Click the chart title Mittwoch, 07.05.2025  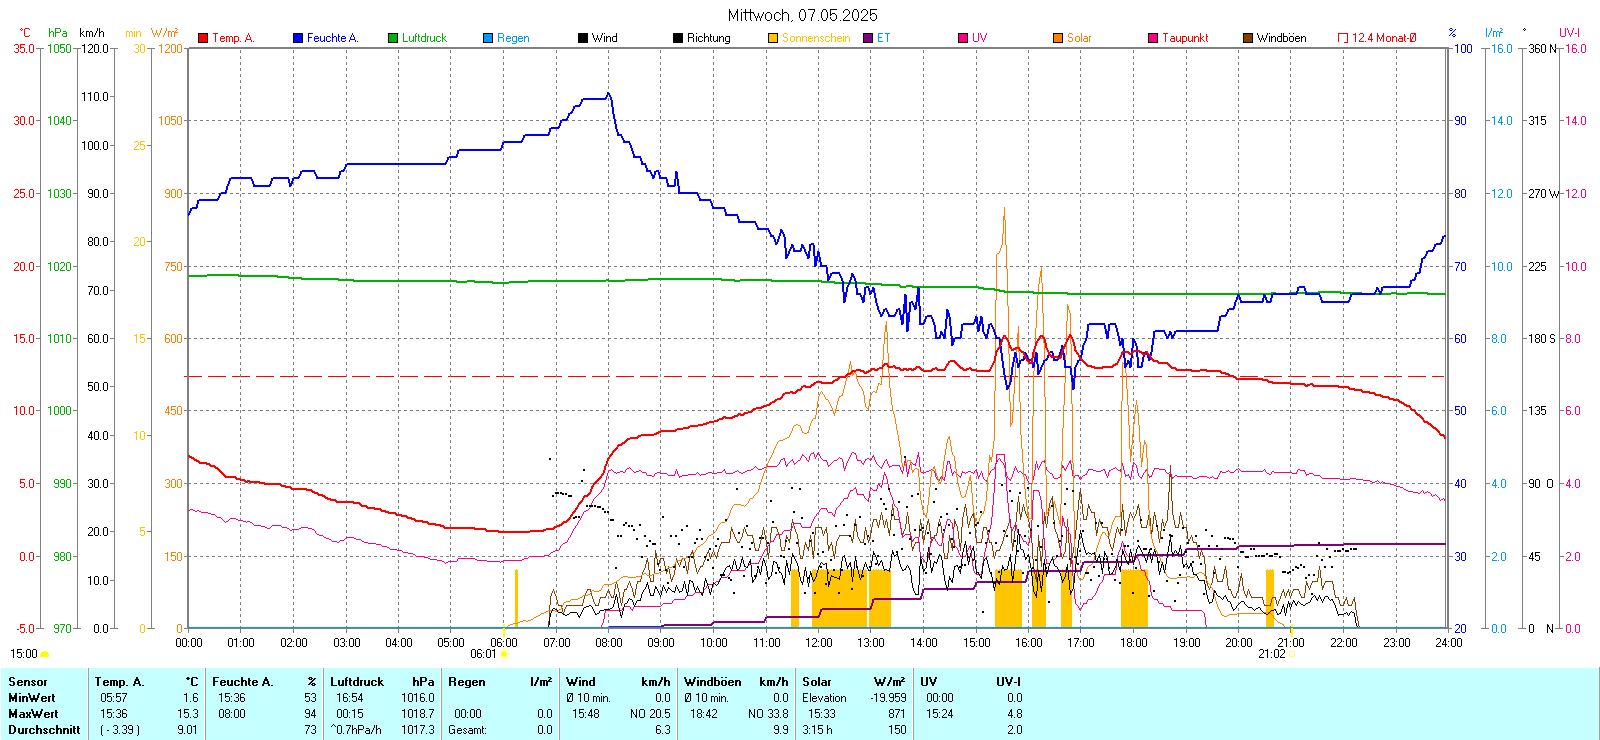[802, 15]
